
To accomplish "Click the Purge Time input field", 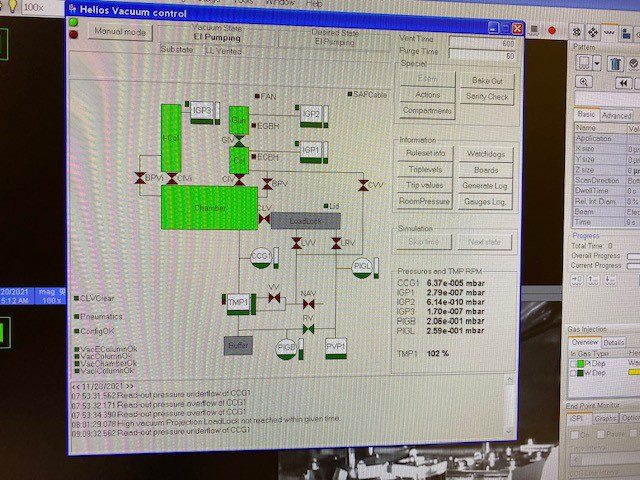I will [483, 55].
